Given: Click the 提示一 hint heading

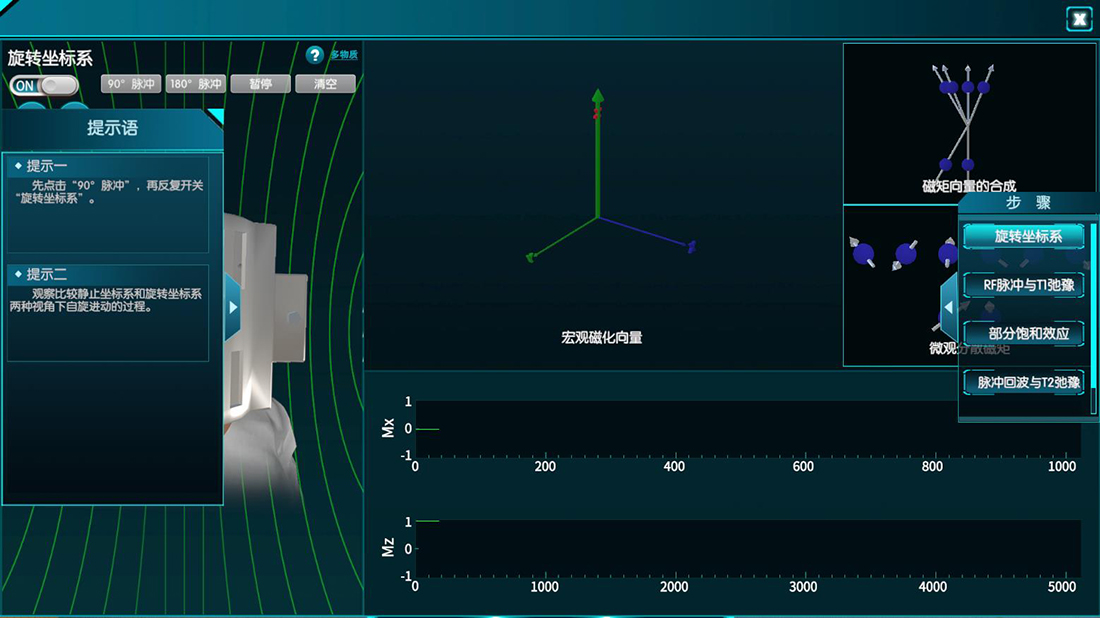Looking at the screenshot, I should (47, 166).
